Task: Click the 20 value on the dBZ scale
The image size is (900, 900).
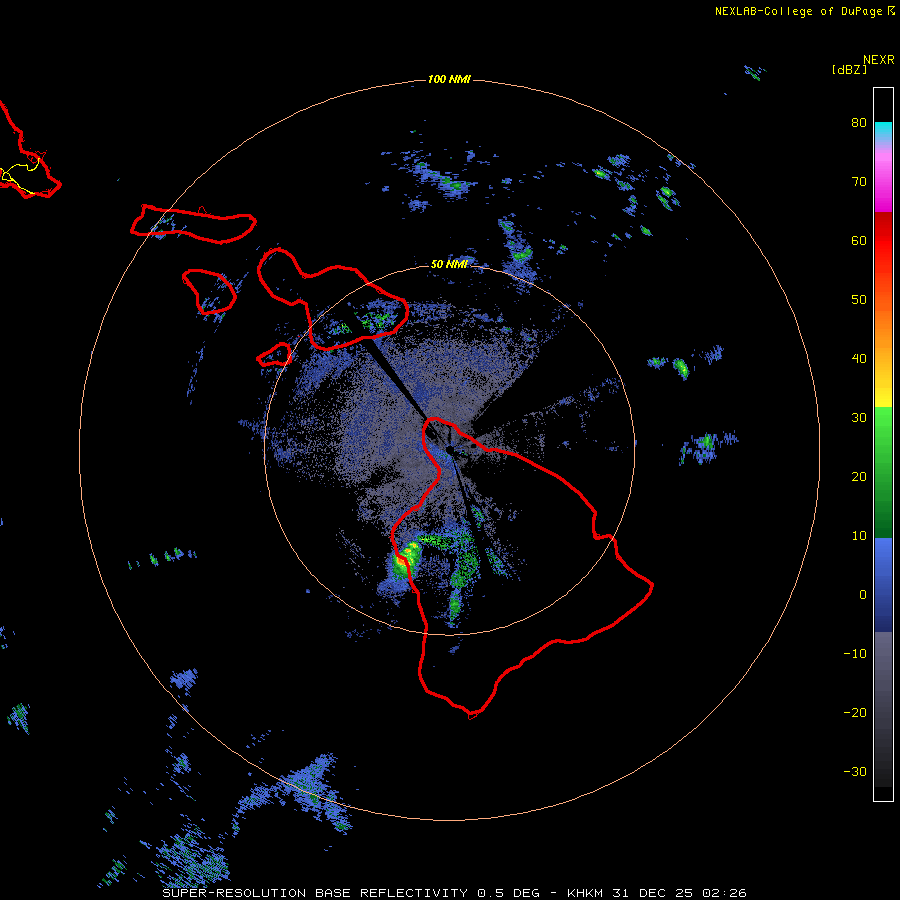Action: point(859,476)
